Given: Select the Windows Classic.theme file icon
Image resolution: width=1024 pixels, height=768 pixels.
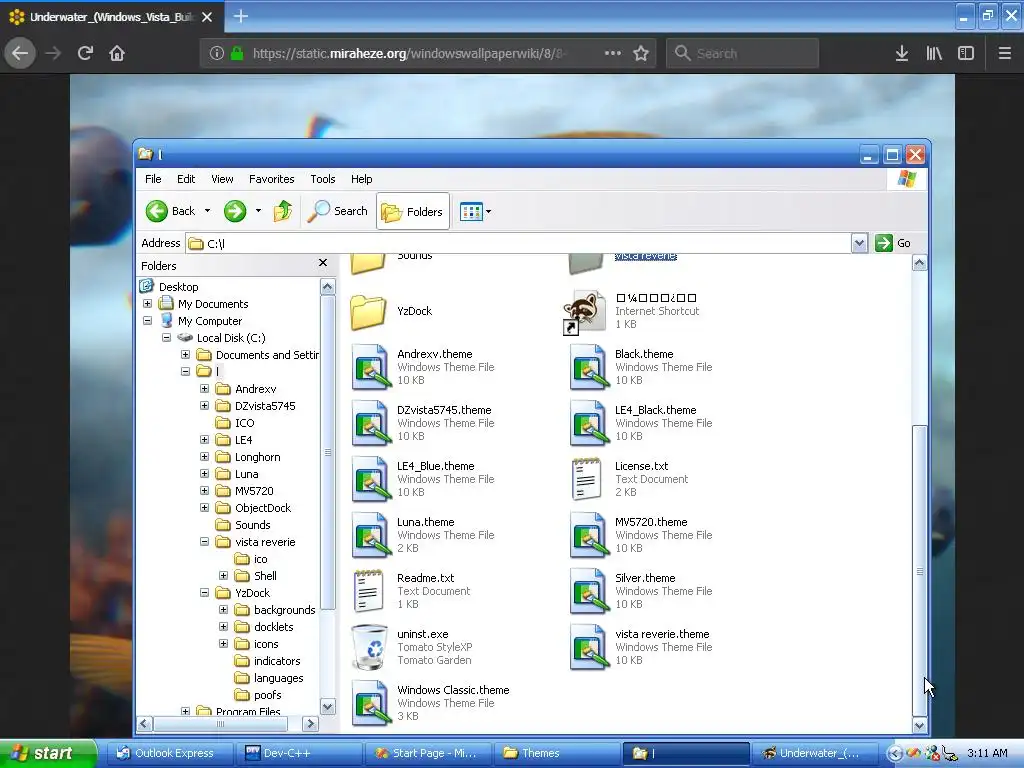Looking at the screenshot, I should (x=371, y=703).
